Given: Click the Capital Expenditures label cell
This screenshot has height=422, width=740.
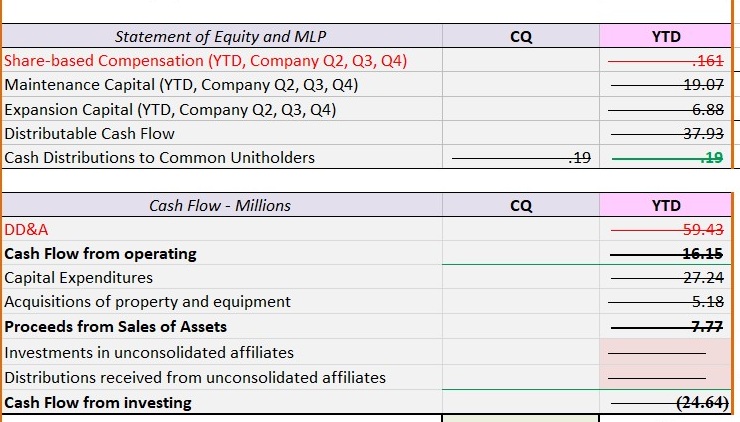Looking at the screenshot, I should point(80,277).
